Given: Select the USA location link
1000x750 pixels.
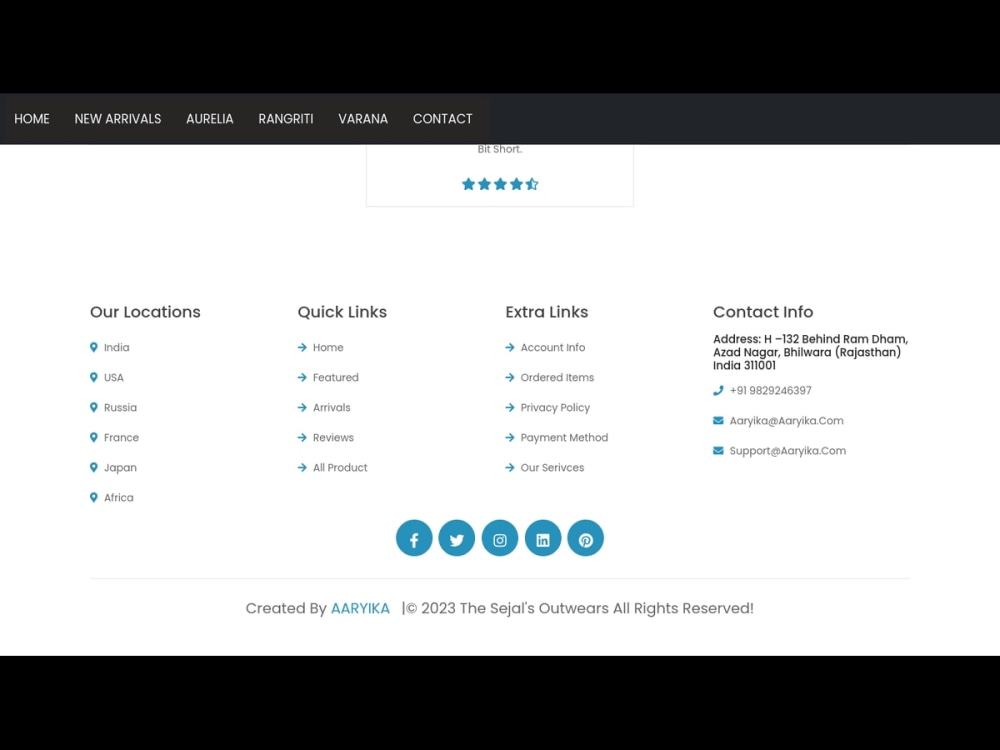Looking at the screenshot, I should 114,378.
